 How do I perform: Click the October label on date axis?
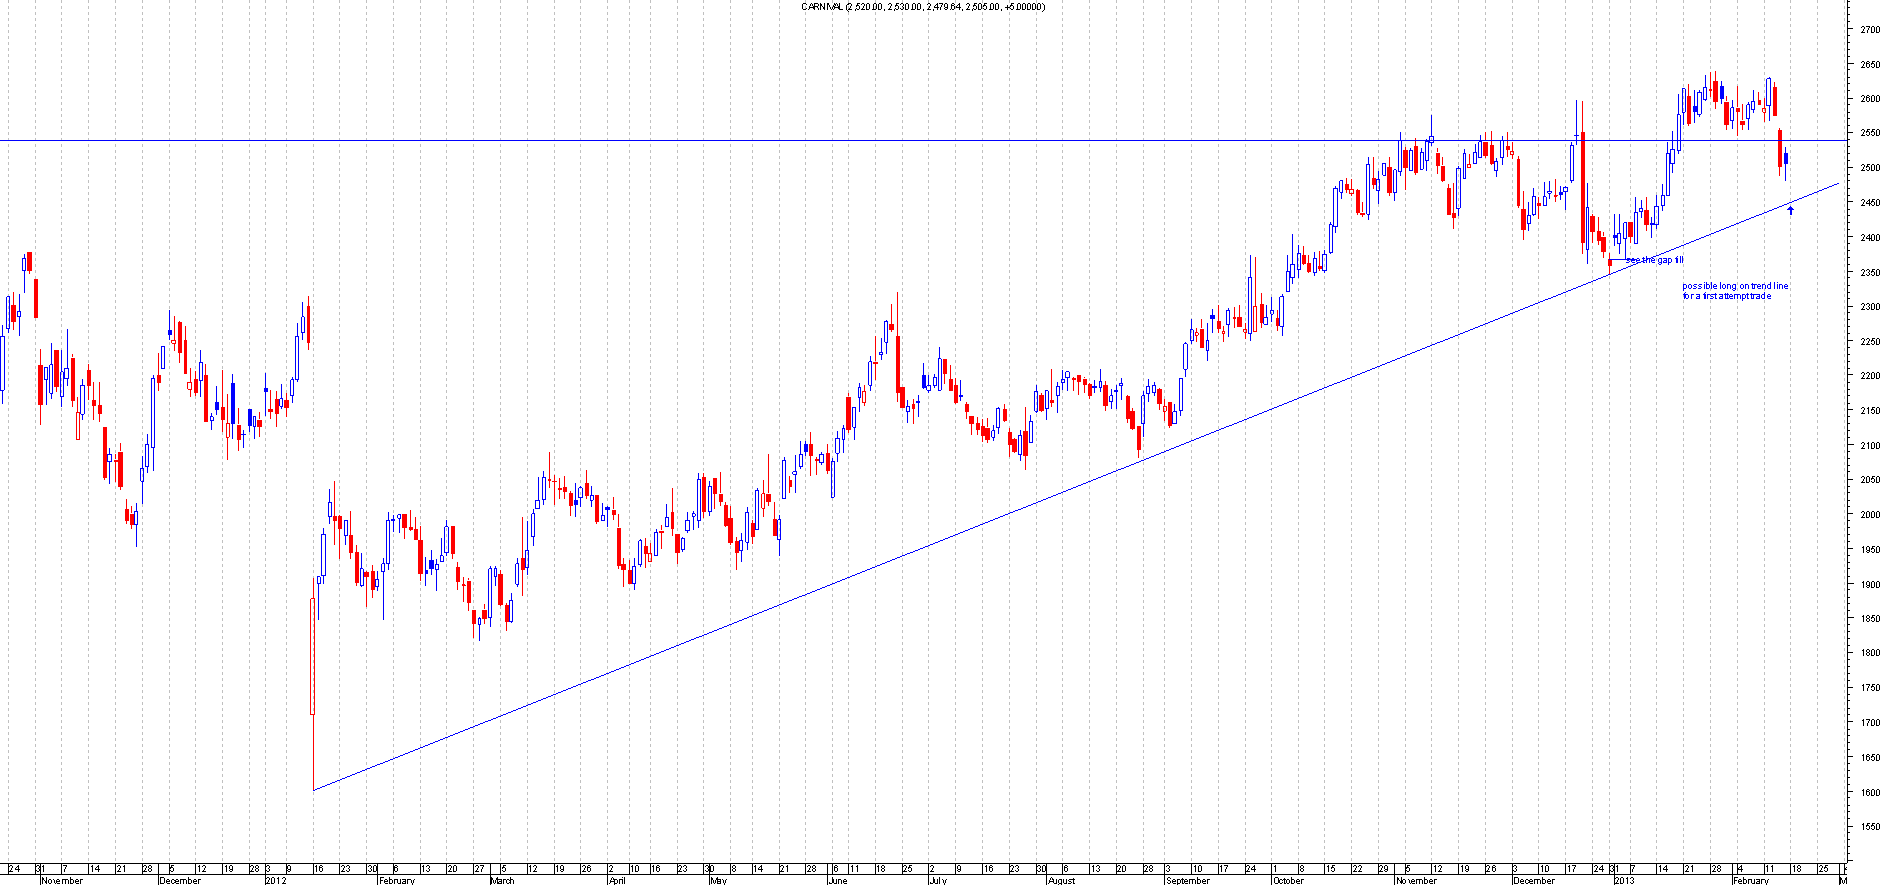(1288, 880)
